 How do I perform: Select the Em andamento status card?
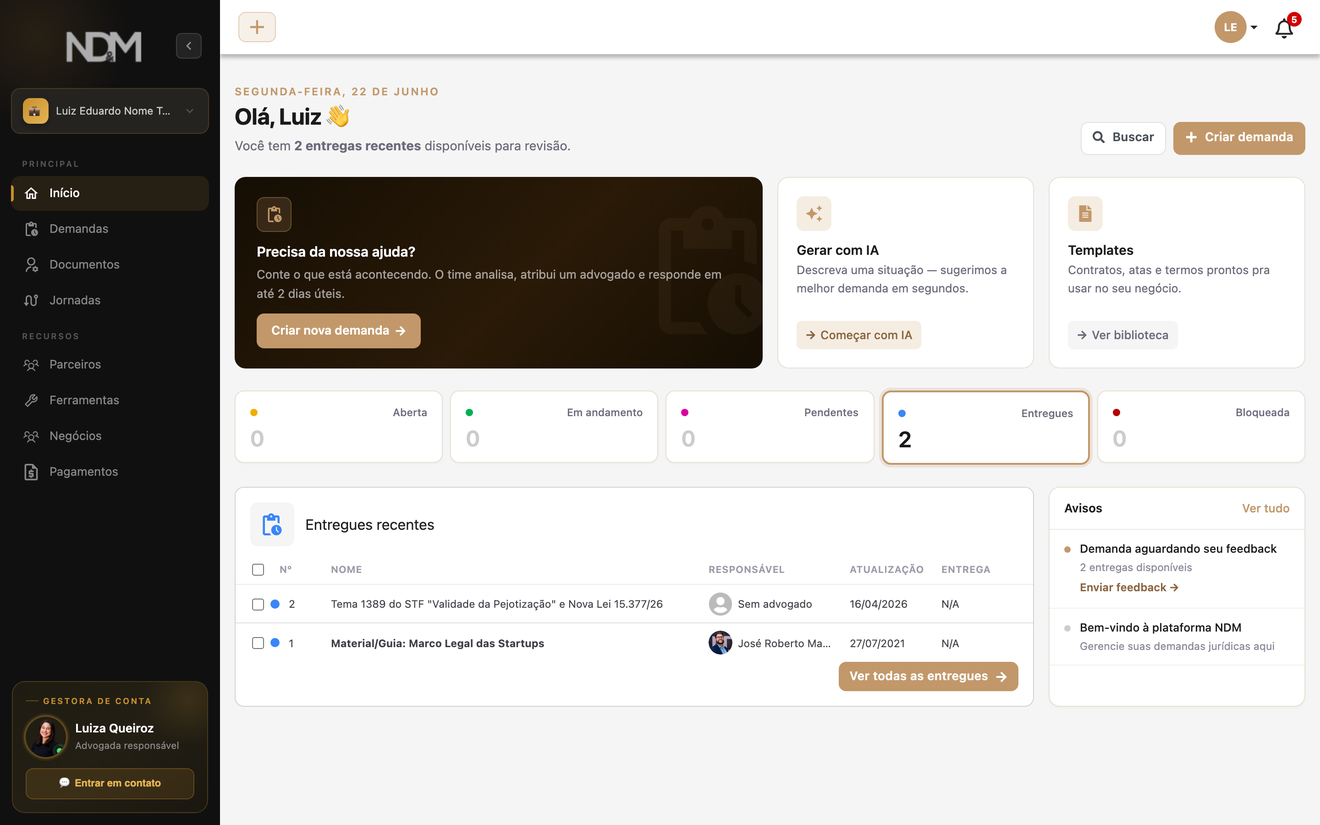554,427
